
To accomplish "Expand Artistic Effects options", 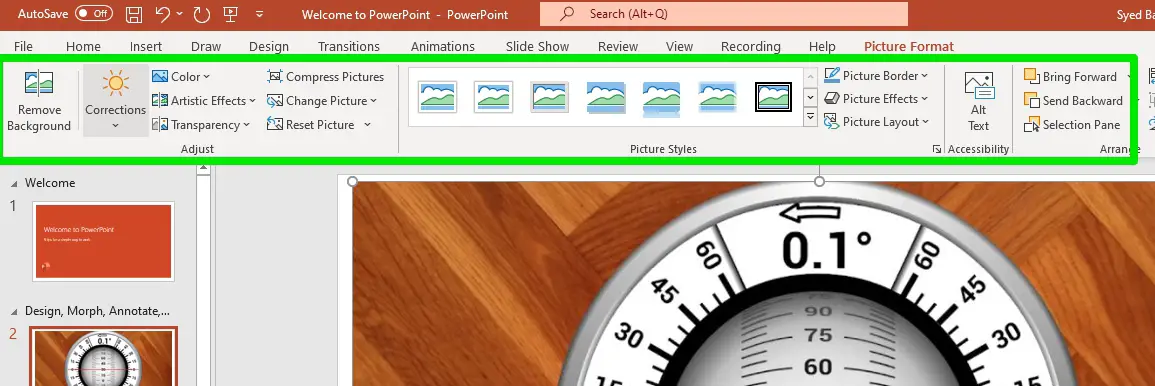I will point(203,101).
